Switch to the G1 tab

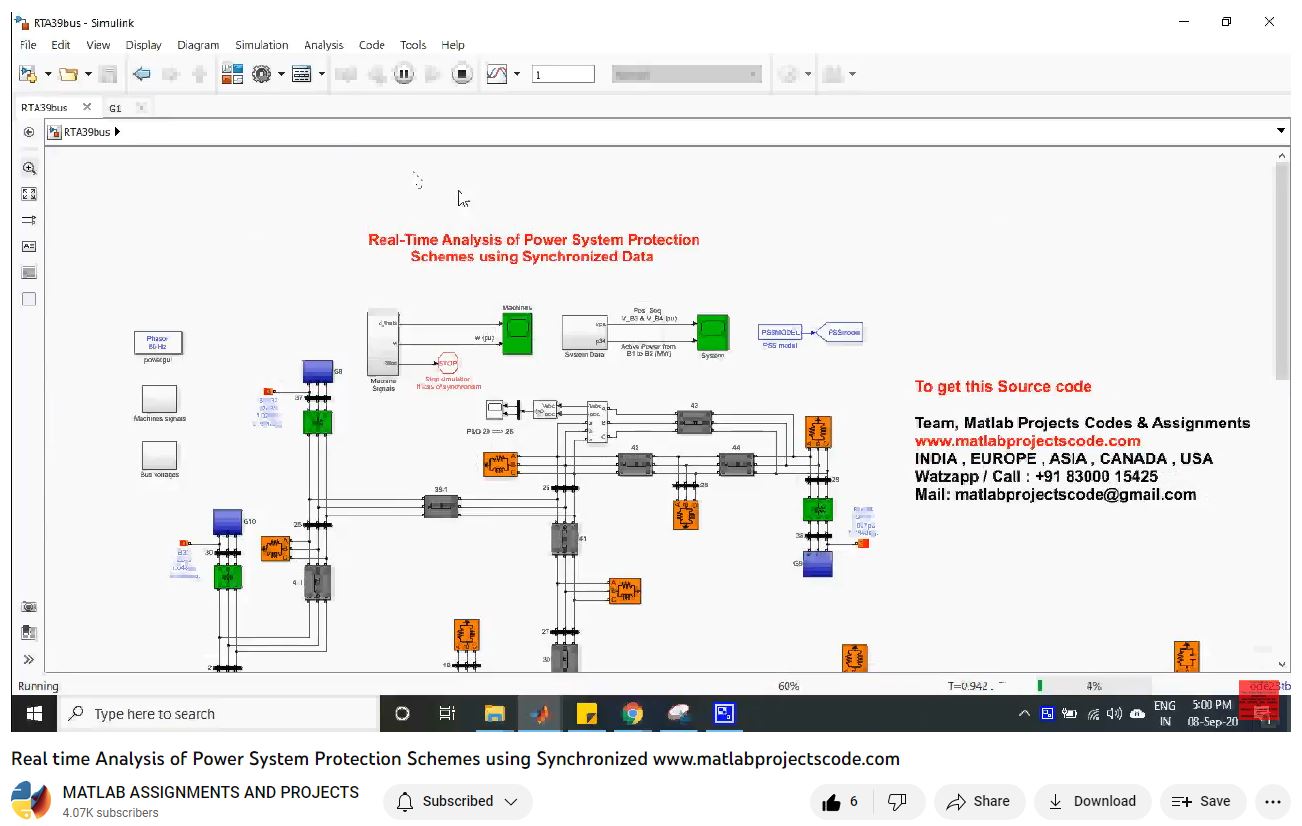[115, 108]
